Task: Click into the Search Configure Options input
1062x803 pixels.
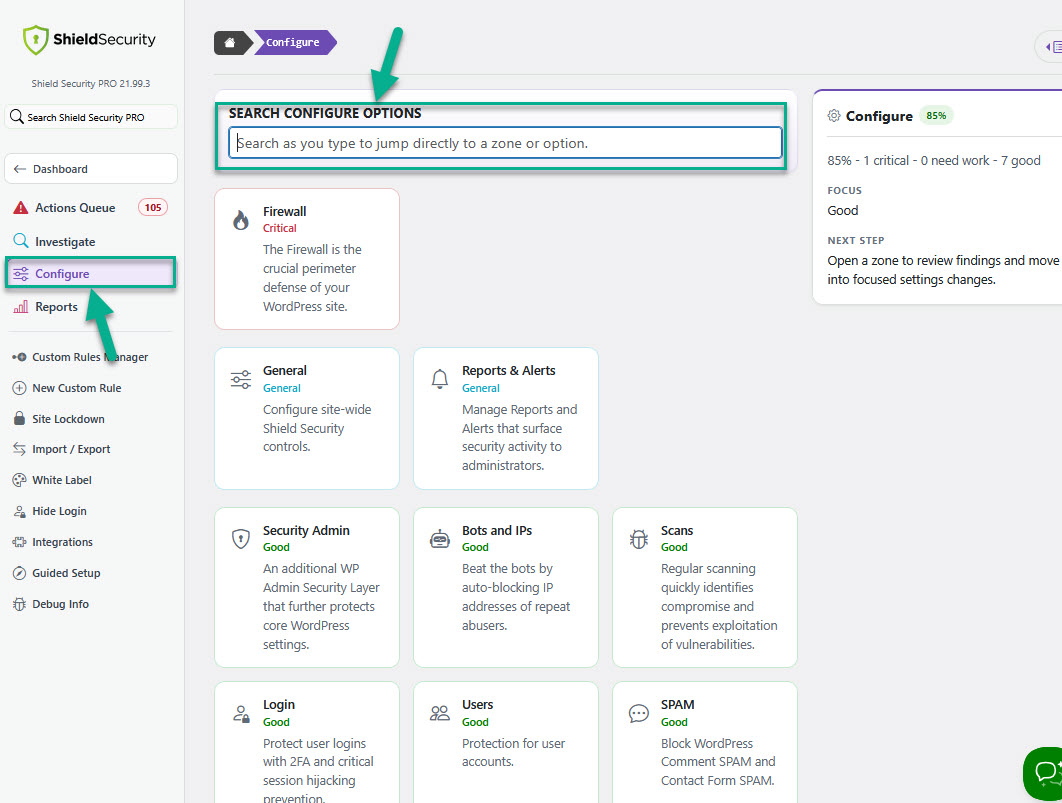Action: 505,143
